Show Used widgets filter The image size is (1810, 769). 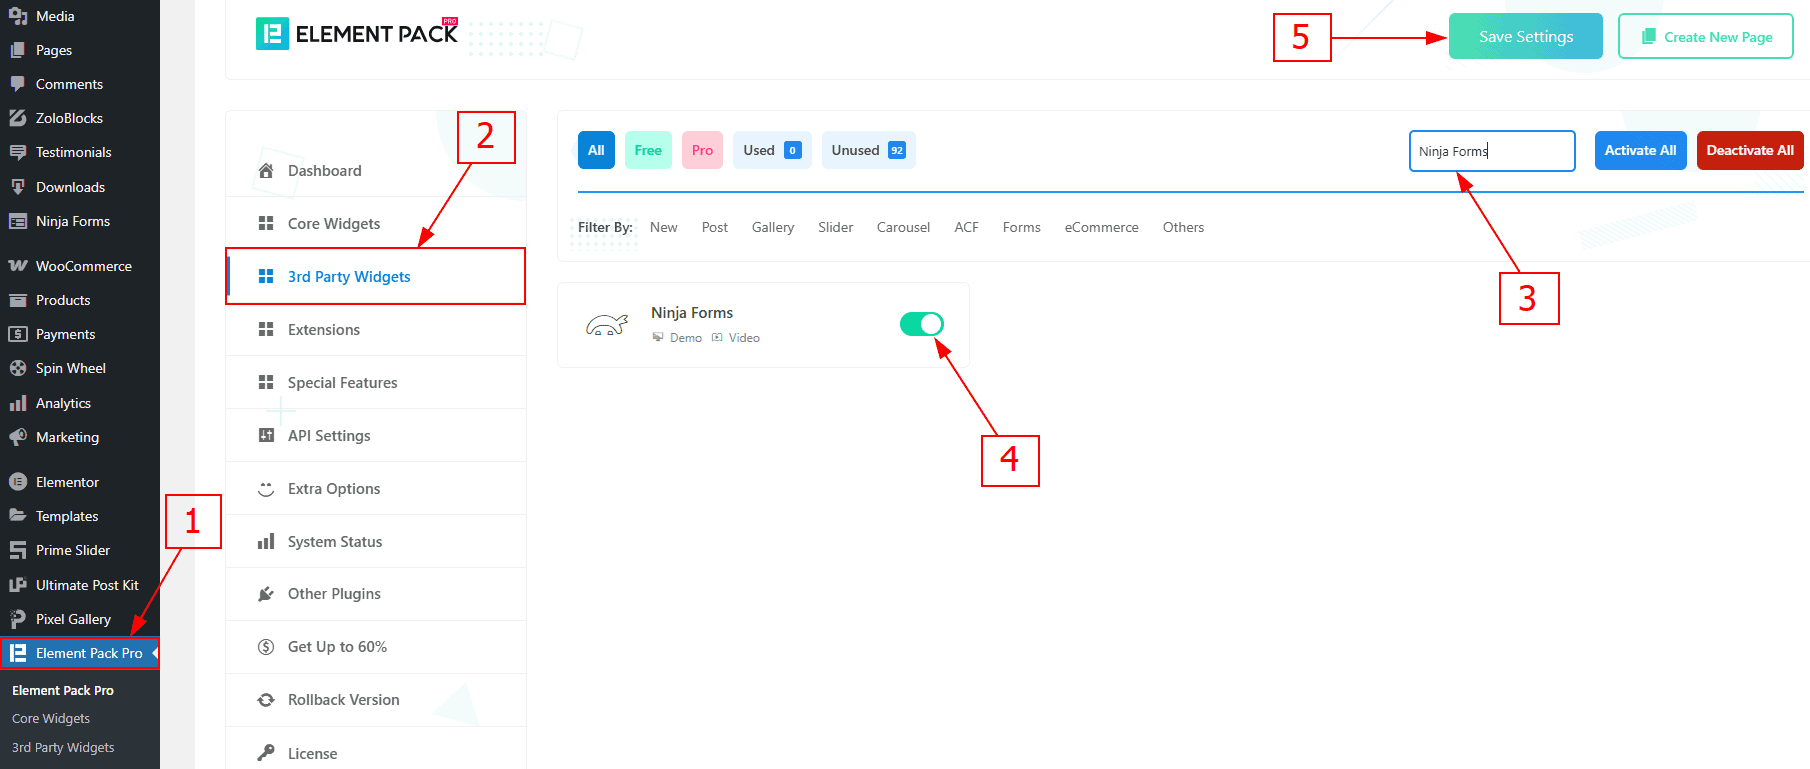click(x=772, y=150)
